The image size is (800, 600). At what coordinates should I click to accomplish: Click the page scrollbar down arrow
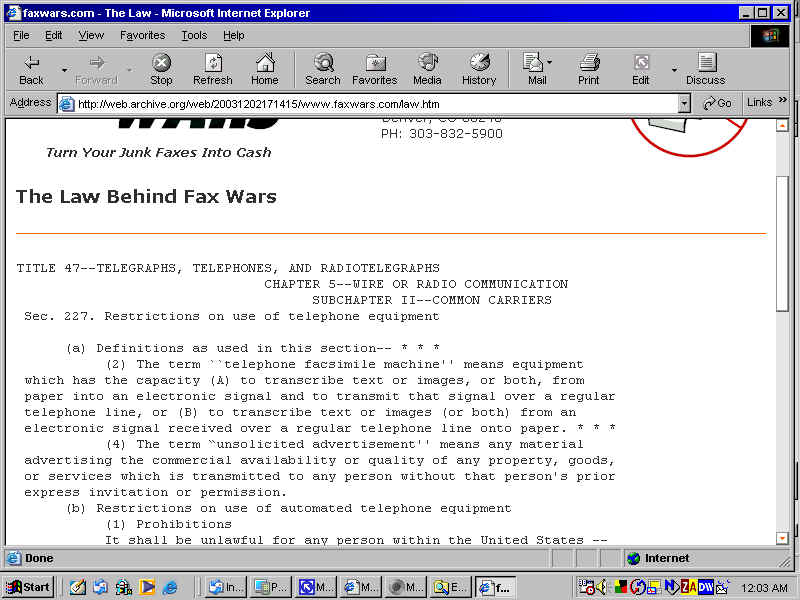782,538
